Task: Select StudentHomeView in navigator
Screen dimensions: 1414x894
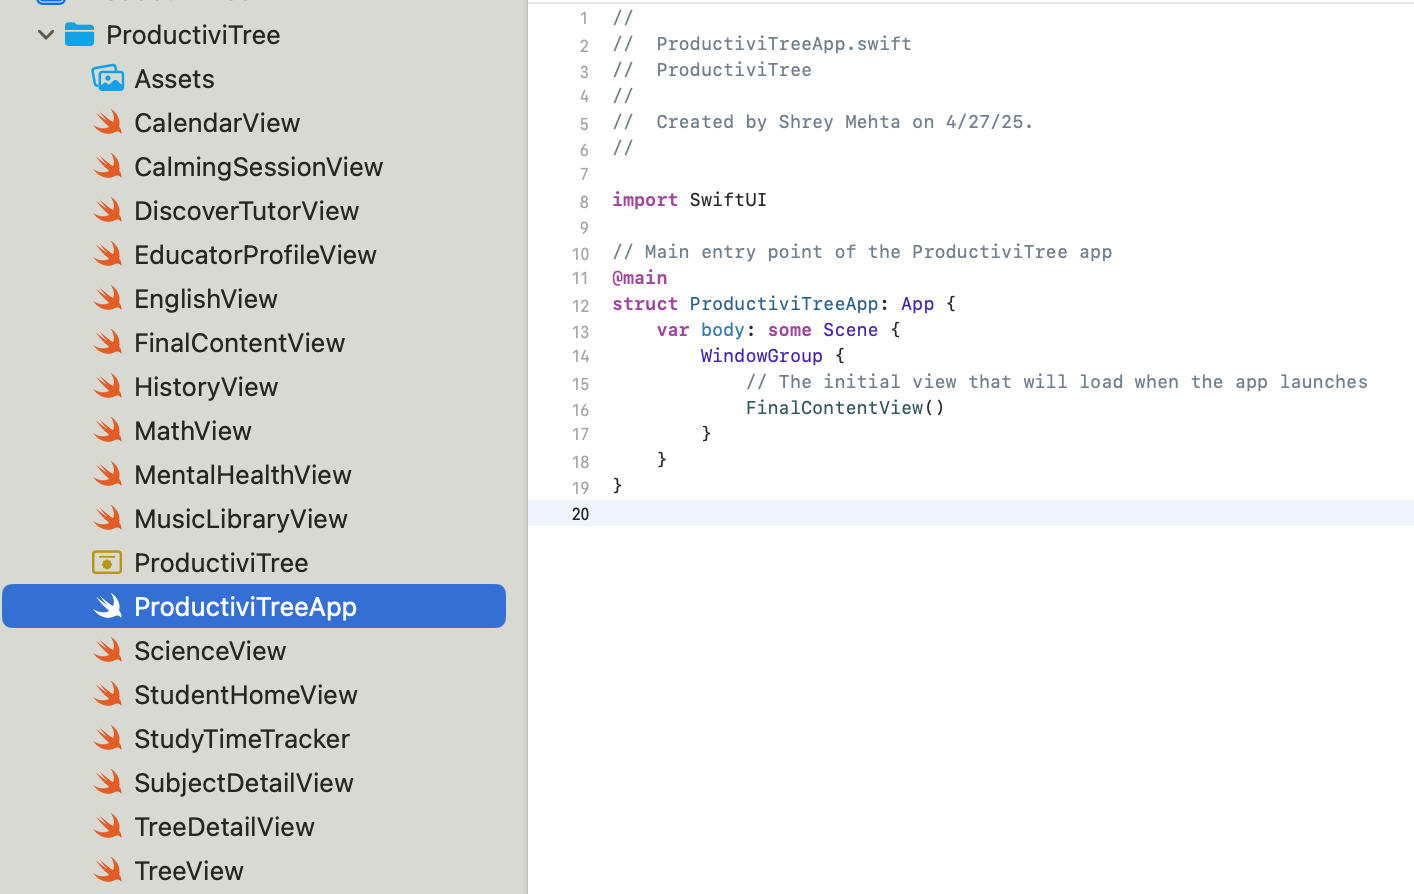Action: (246, 694)
